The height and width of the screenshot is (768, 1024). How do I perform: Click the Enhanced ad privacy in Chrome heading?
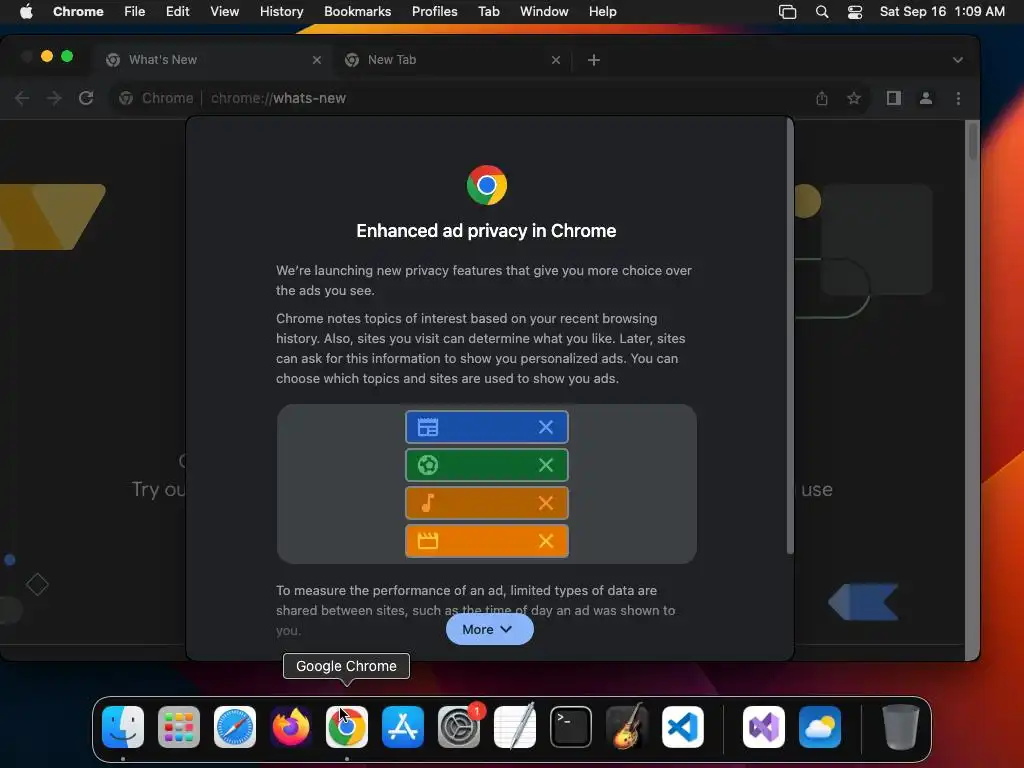point(487,231)
